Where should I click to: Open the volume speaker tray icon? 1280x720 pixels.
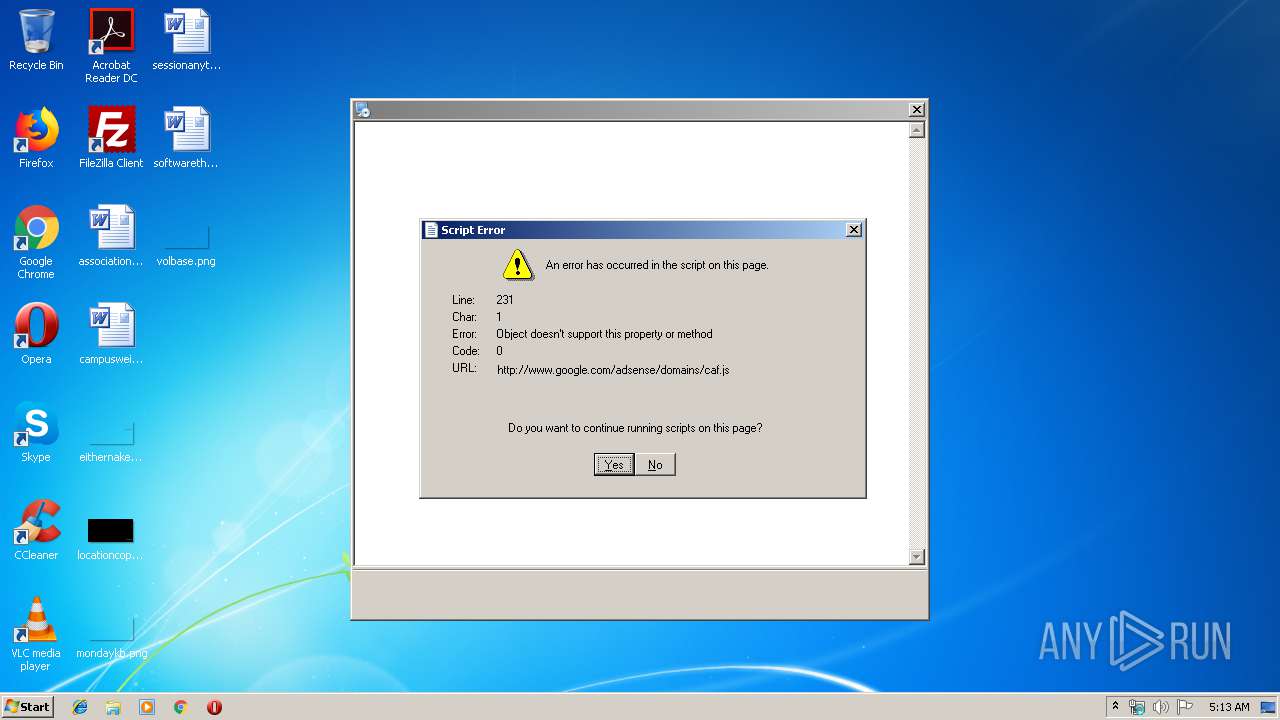point(1160,707)
